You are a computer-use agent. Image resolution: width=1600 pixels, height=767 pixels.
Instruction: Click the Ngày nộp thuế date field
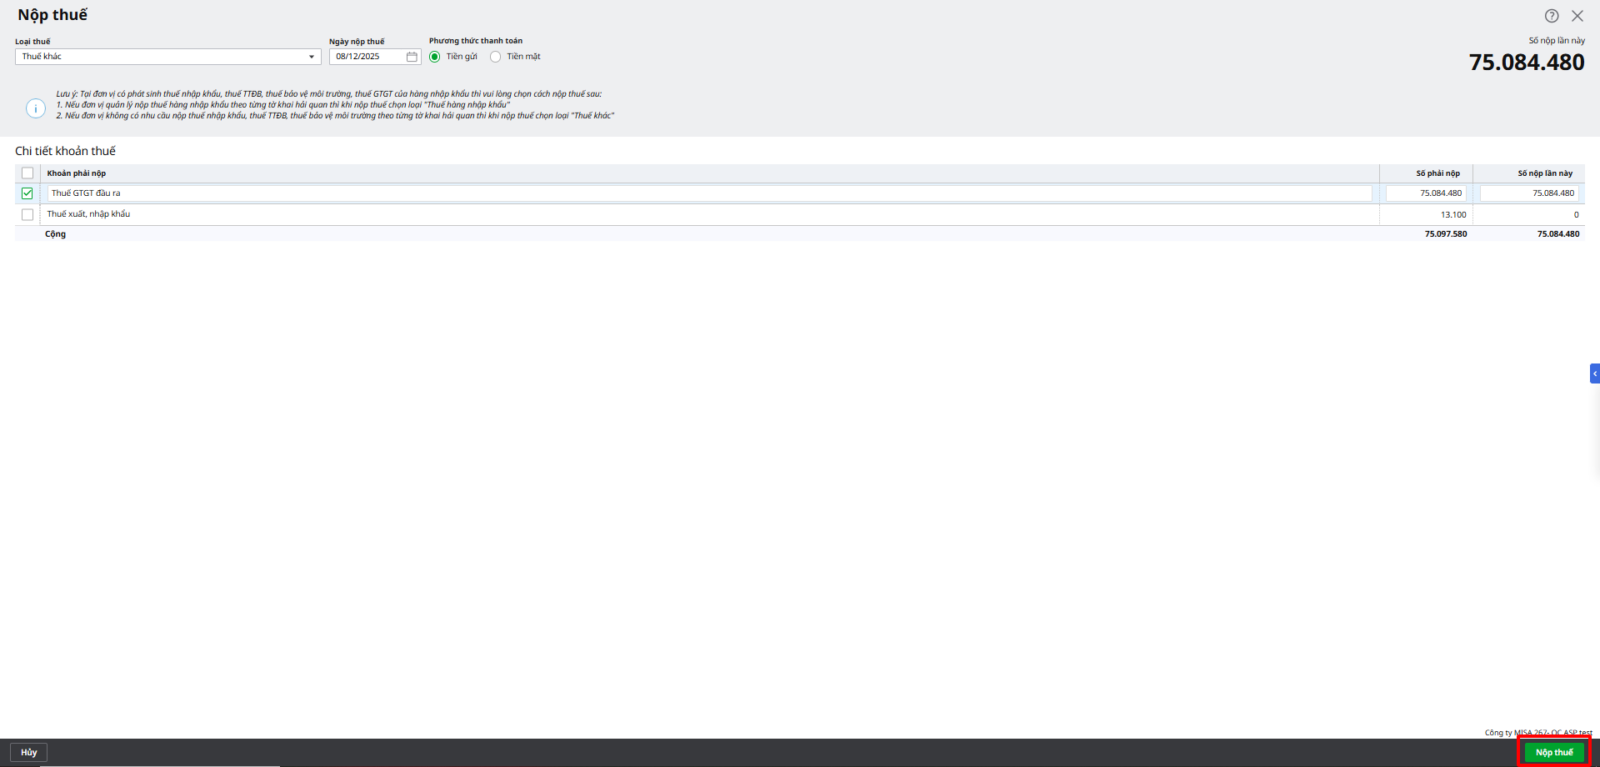pyautogui.click(x=366, y=57)
